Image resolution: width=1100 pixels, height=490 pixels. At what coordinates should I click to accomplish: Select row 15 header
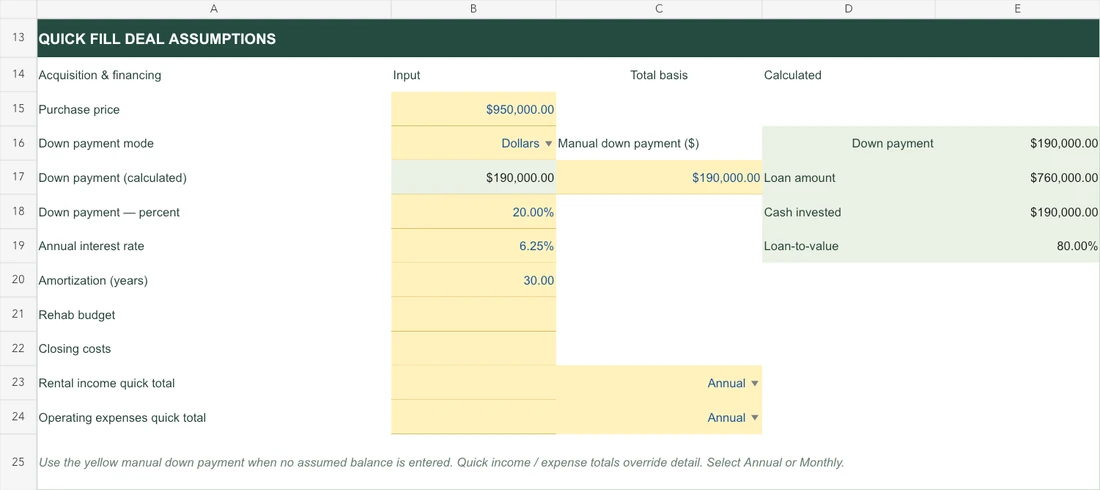[18, 109]
